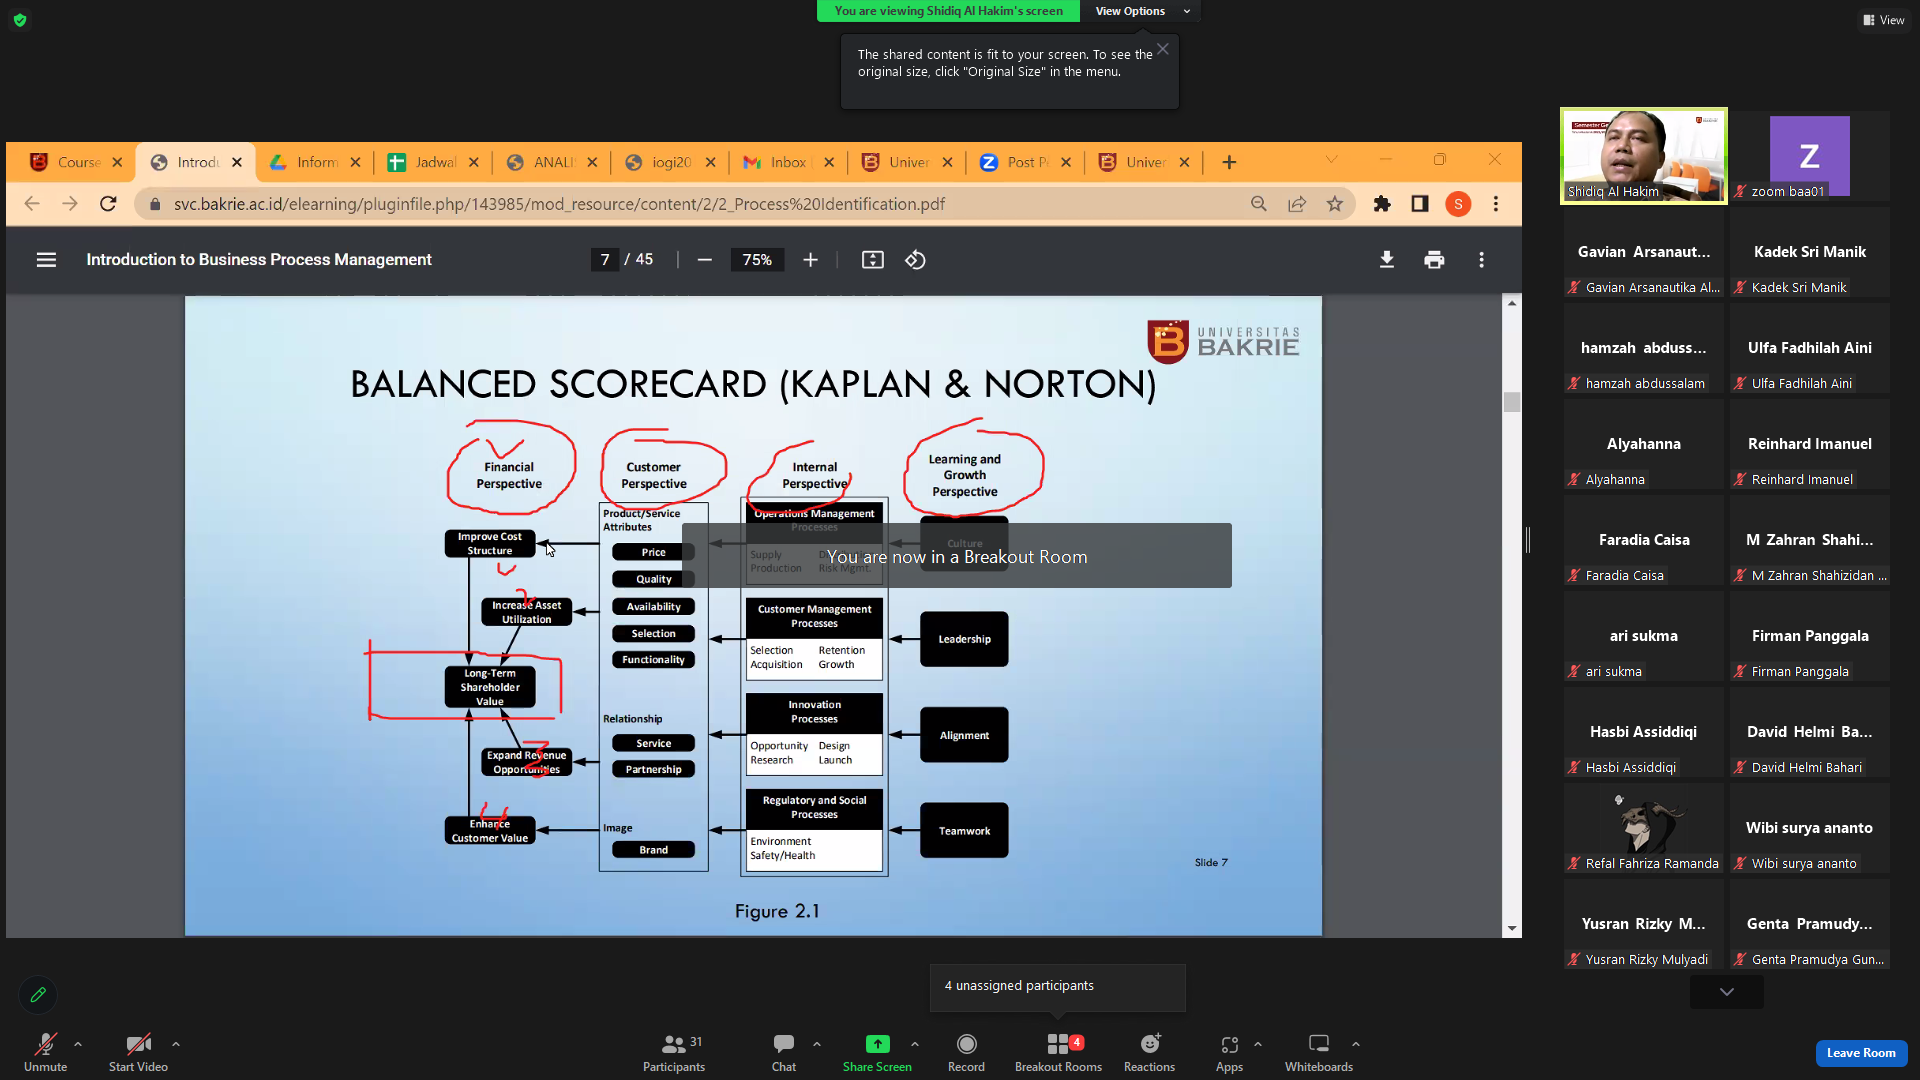Open Zoom Apps
The height and width of the screenshot is (1080, 1920).
pyautogui.click(x=1229, y=1052)
